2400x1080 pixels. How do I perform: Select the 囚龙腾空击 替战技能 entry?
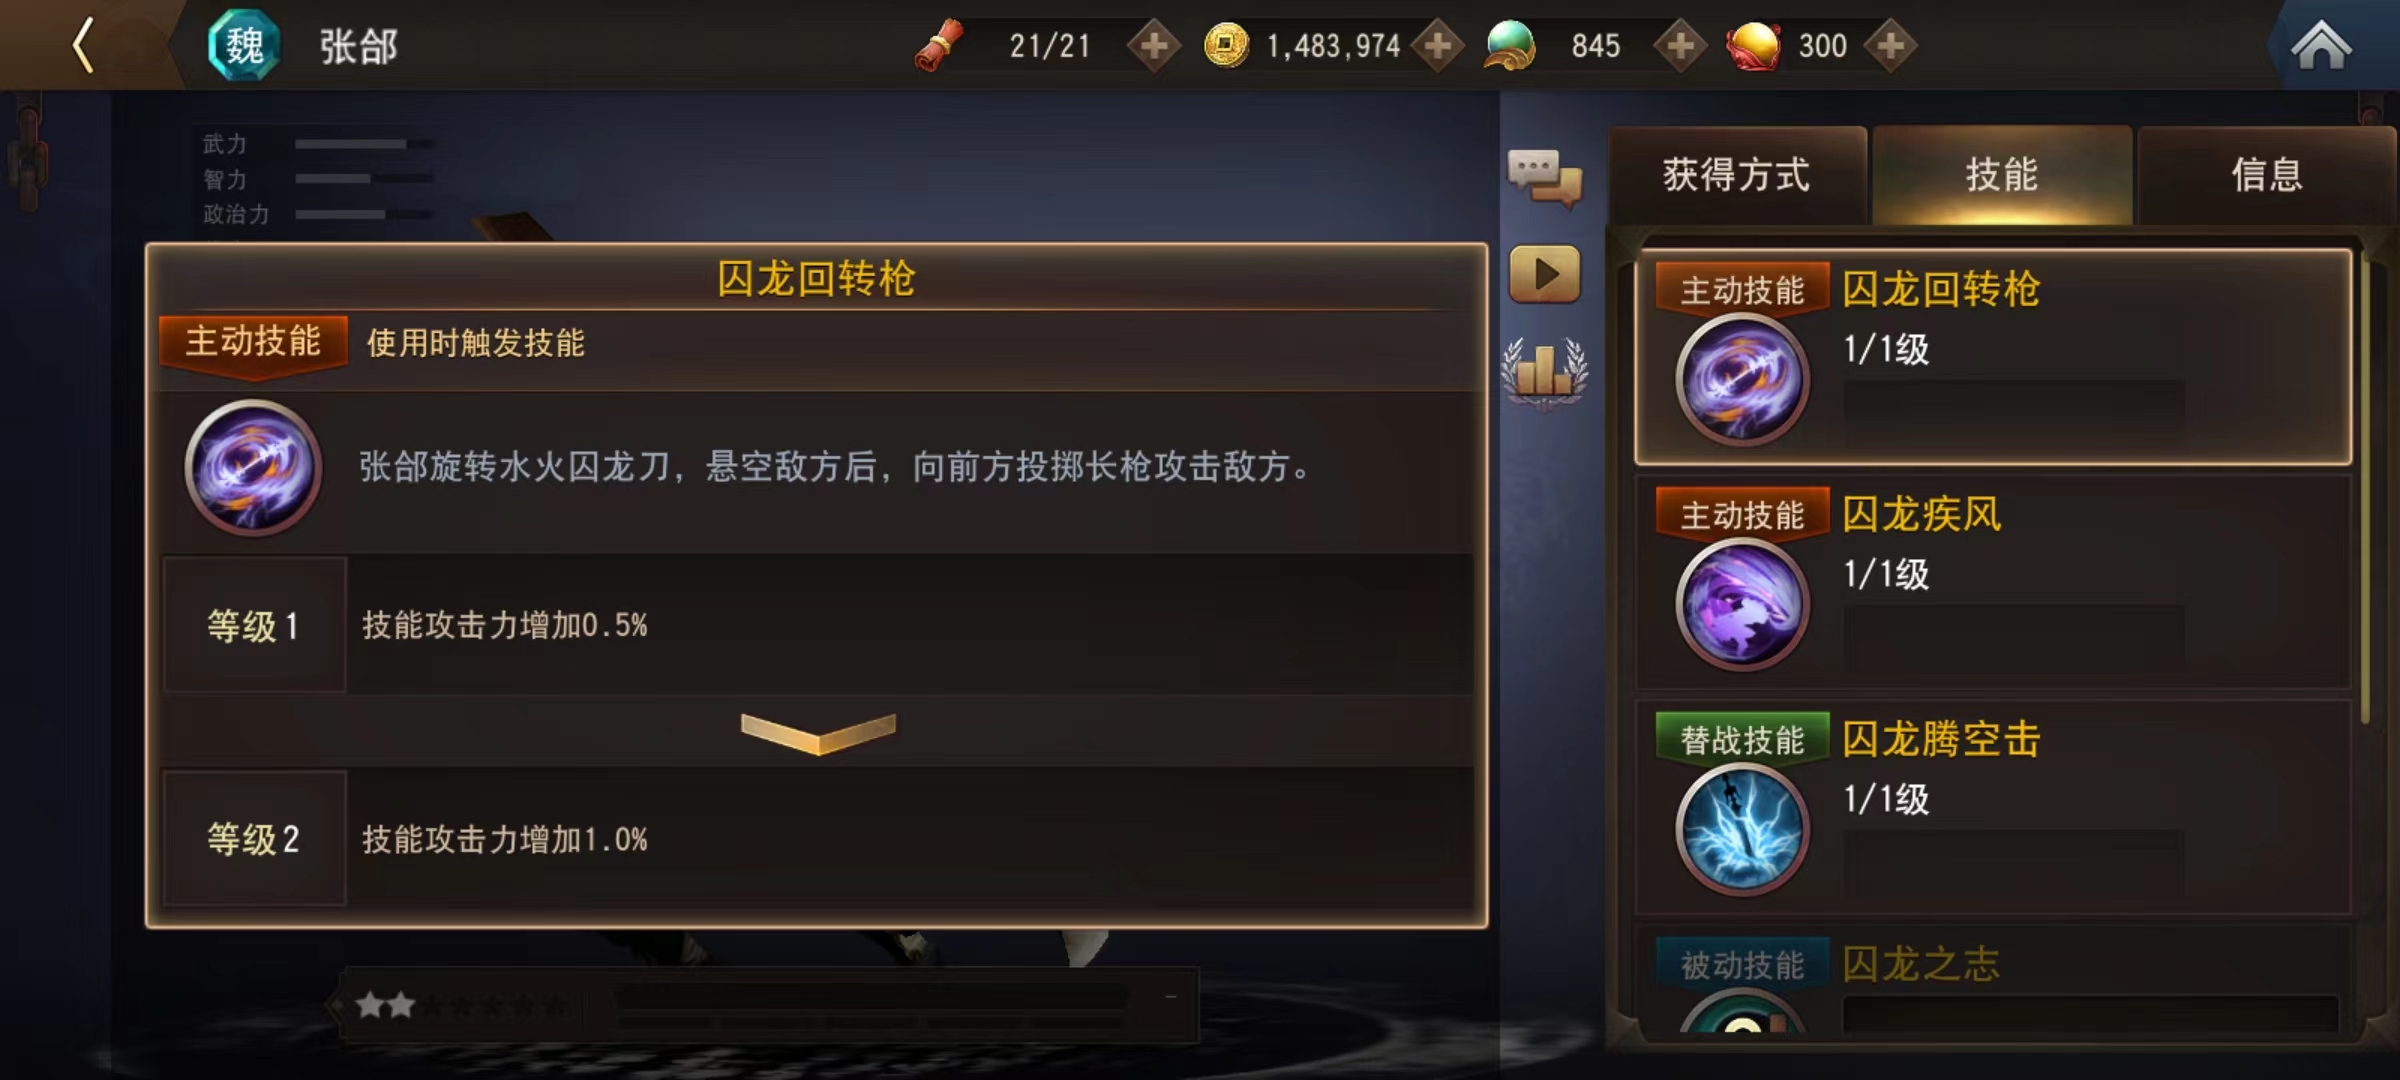tap(1992, 806)
